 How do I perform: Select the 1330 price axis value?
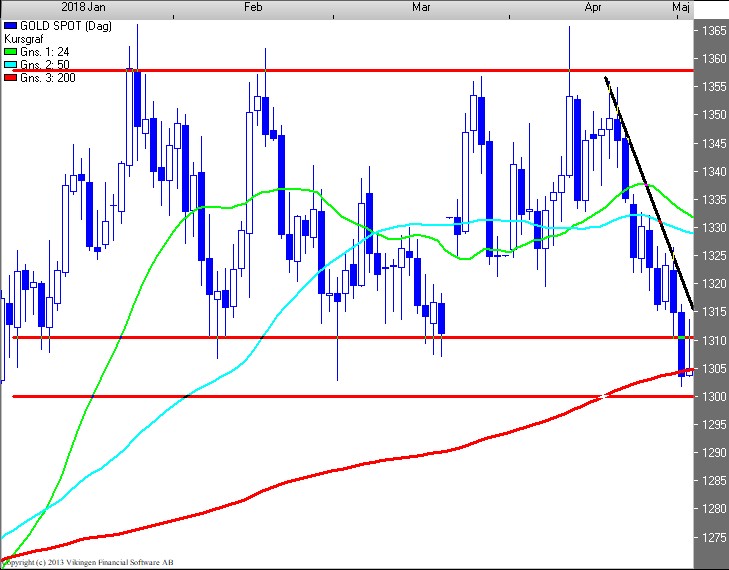click(x=712, y=228)
